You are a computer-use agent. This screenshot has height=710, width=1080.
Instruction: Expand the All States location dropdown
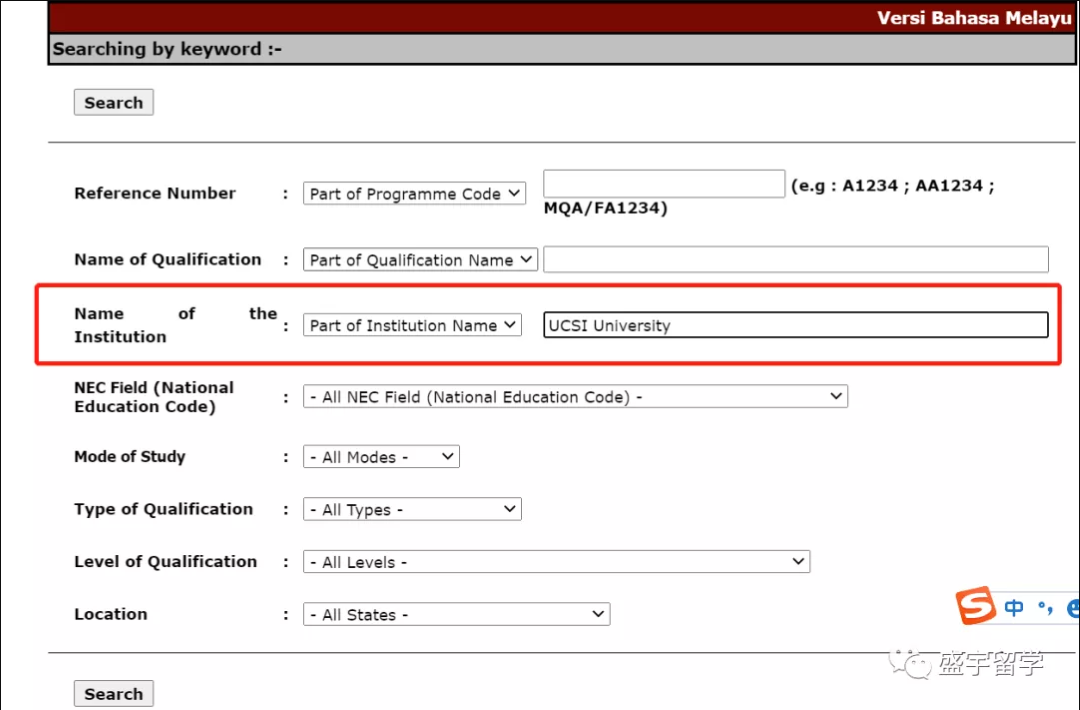tap(457, 614)
